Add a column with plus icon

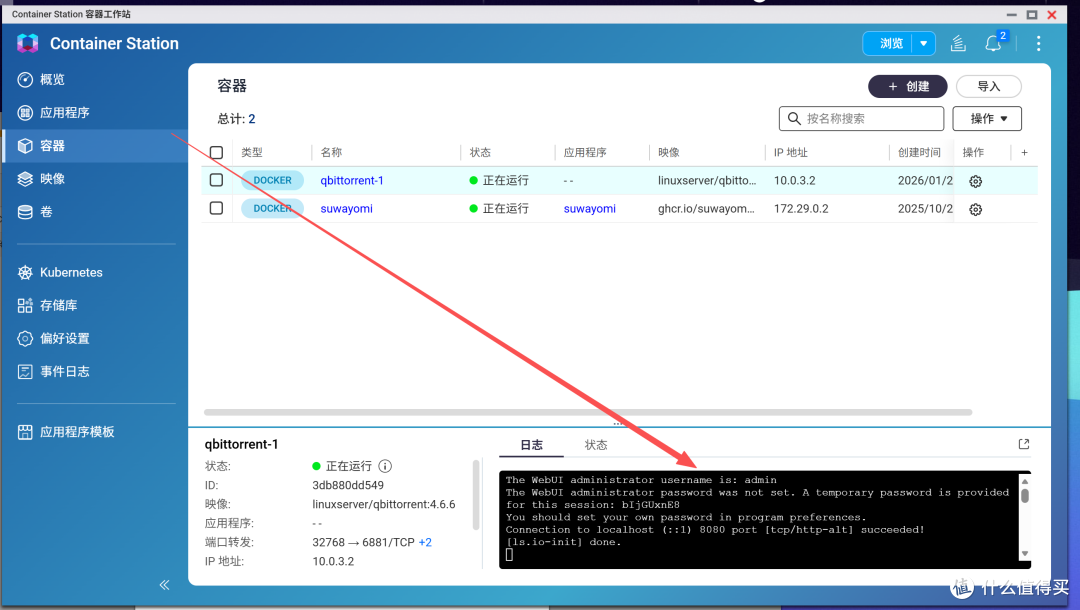(x=1024, y=153)
